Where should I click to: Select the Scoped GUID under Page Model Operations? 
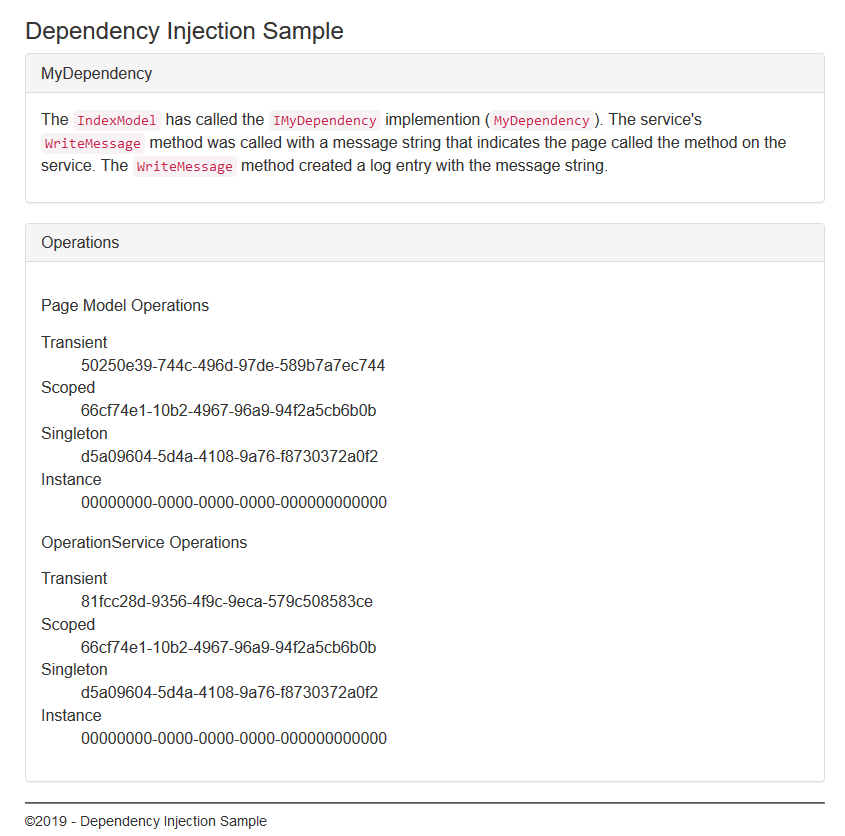pyautogui.click(x=228, y=410)
